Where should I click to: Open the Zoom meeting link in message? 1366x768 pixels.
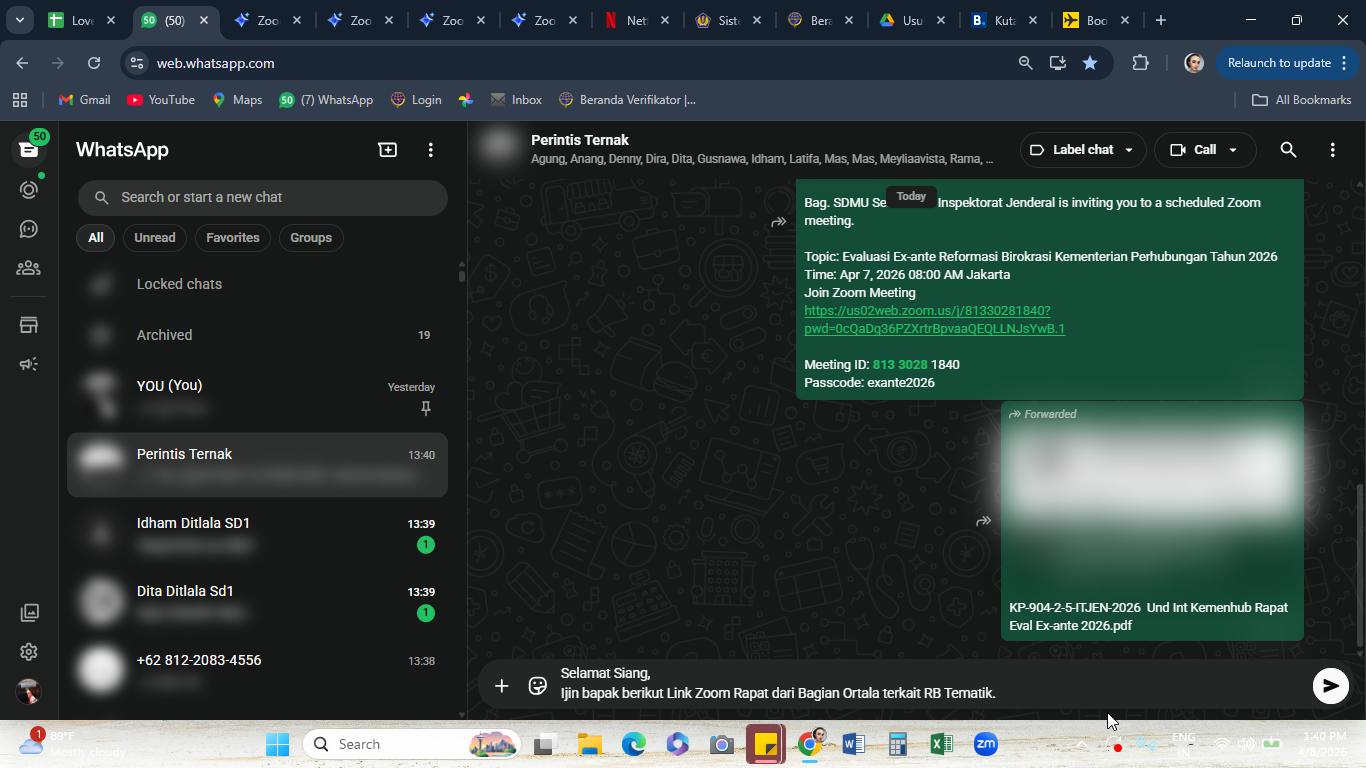pyautogui.click(x=934, y=320)
